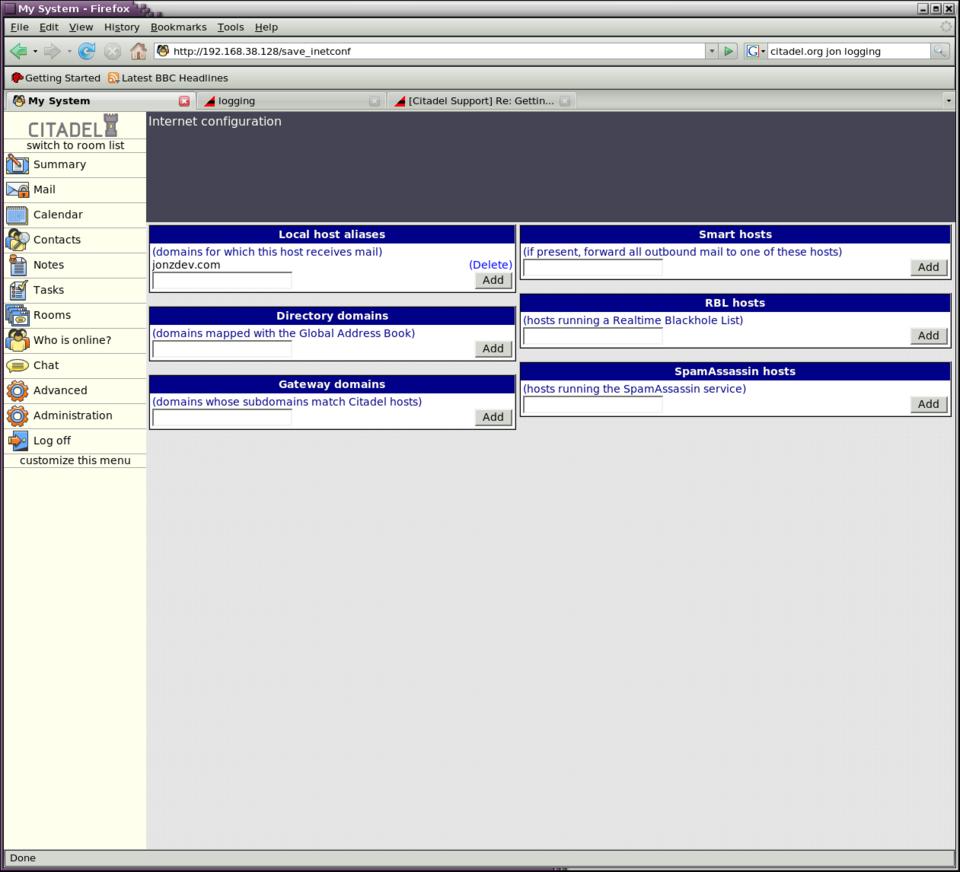The height and width of the screenshot is (872, 960).
Task: Delete the jonzdev.com host alias
Action: [x=490, y=265]
